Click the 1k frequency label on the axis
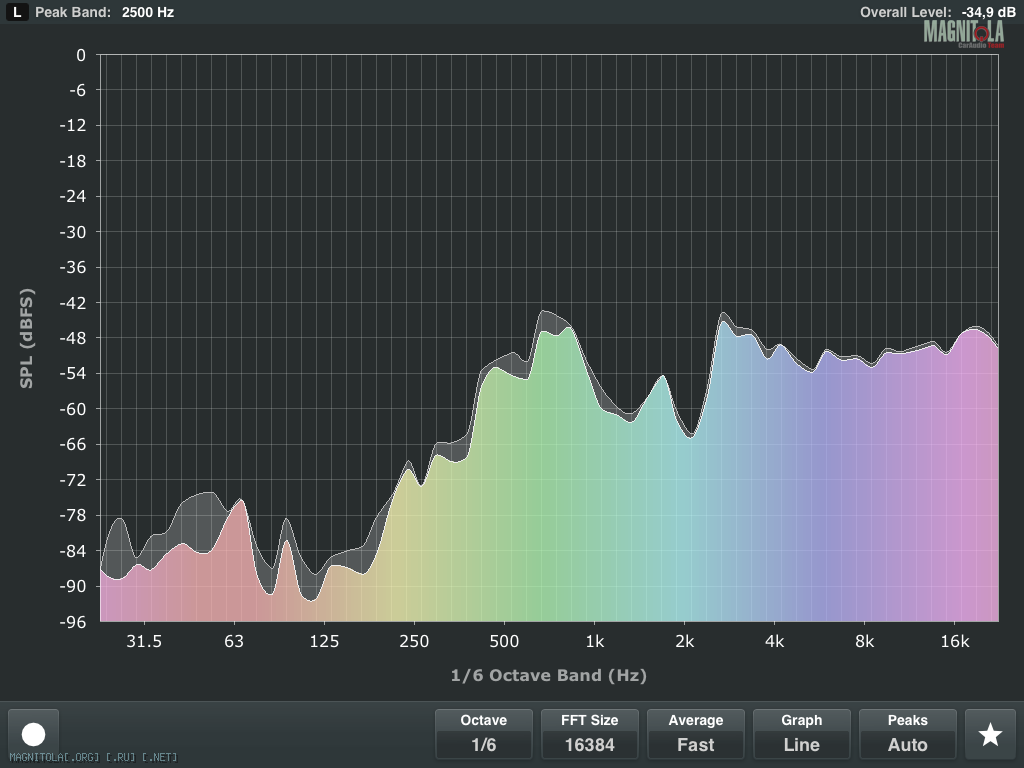The height and width of the screenshot is (768, 1024). point(594,641)
